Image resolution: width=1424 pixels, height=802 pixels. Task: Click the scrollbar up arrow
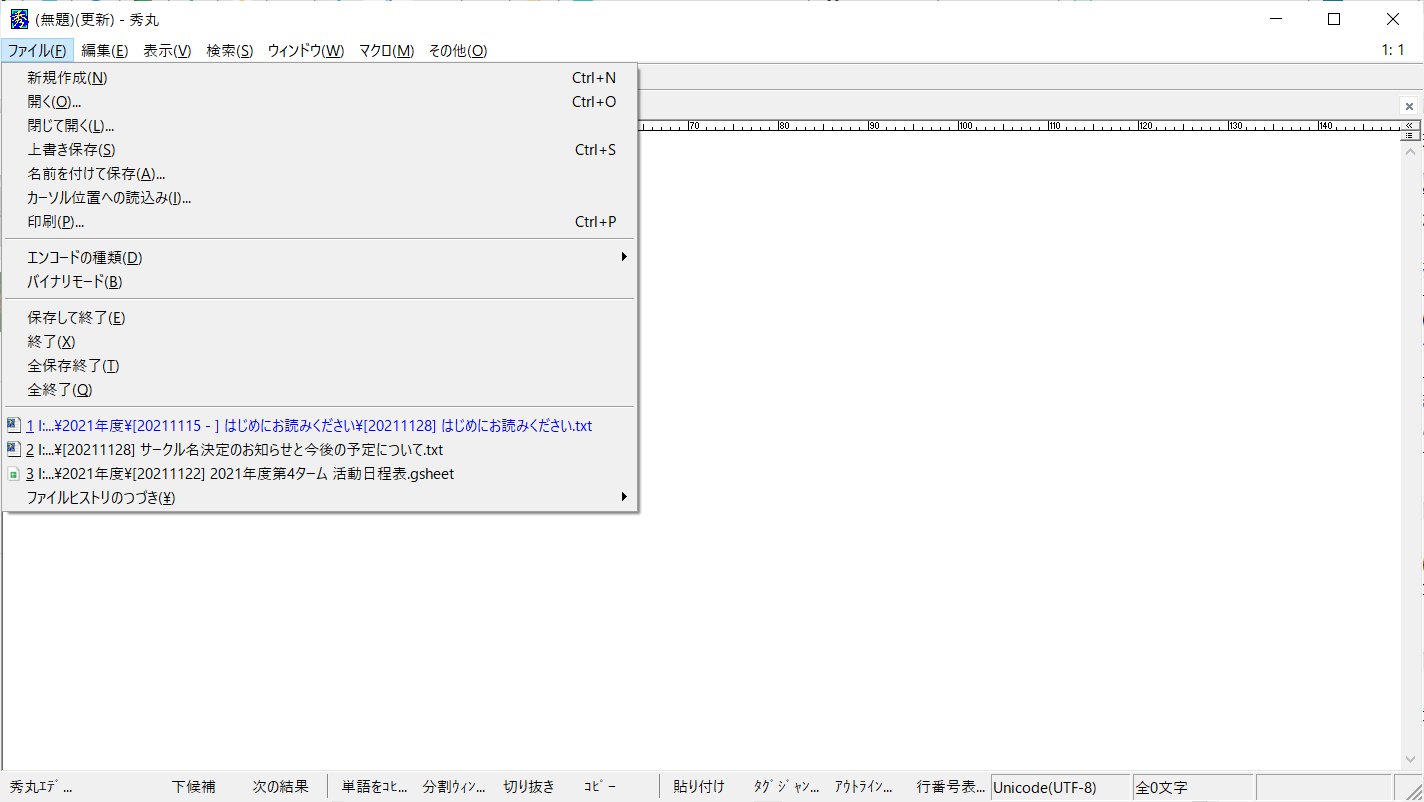[x=1411, y=152]
